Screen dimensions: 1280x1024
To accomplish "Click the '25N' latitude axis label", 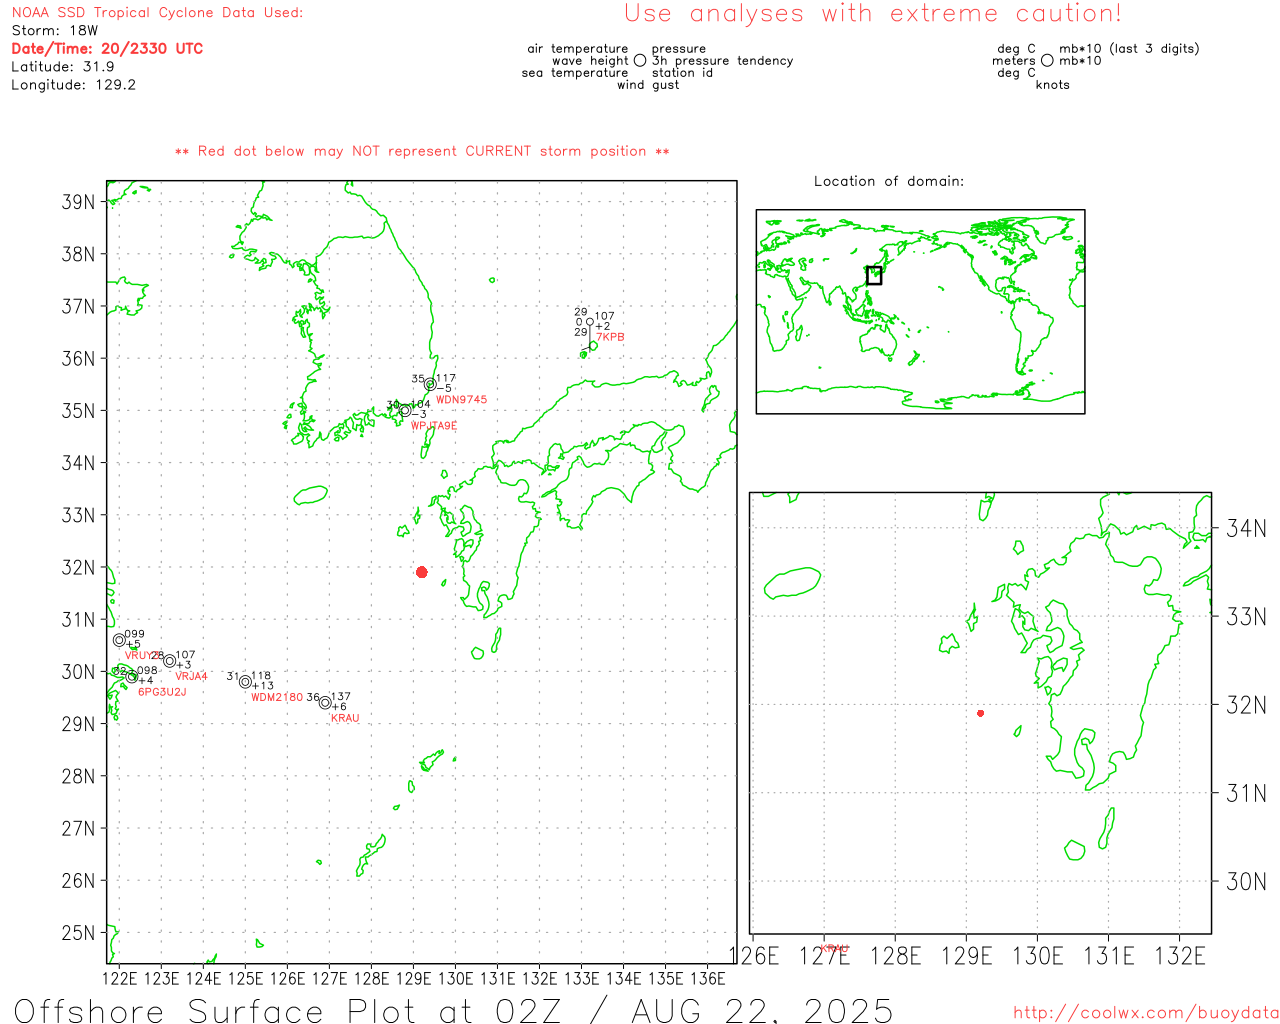I will 78,933.
